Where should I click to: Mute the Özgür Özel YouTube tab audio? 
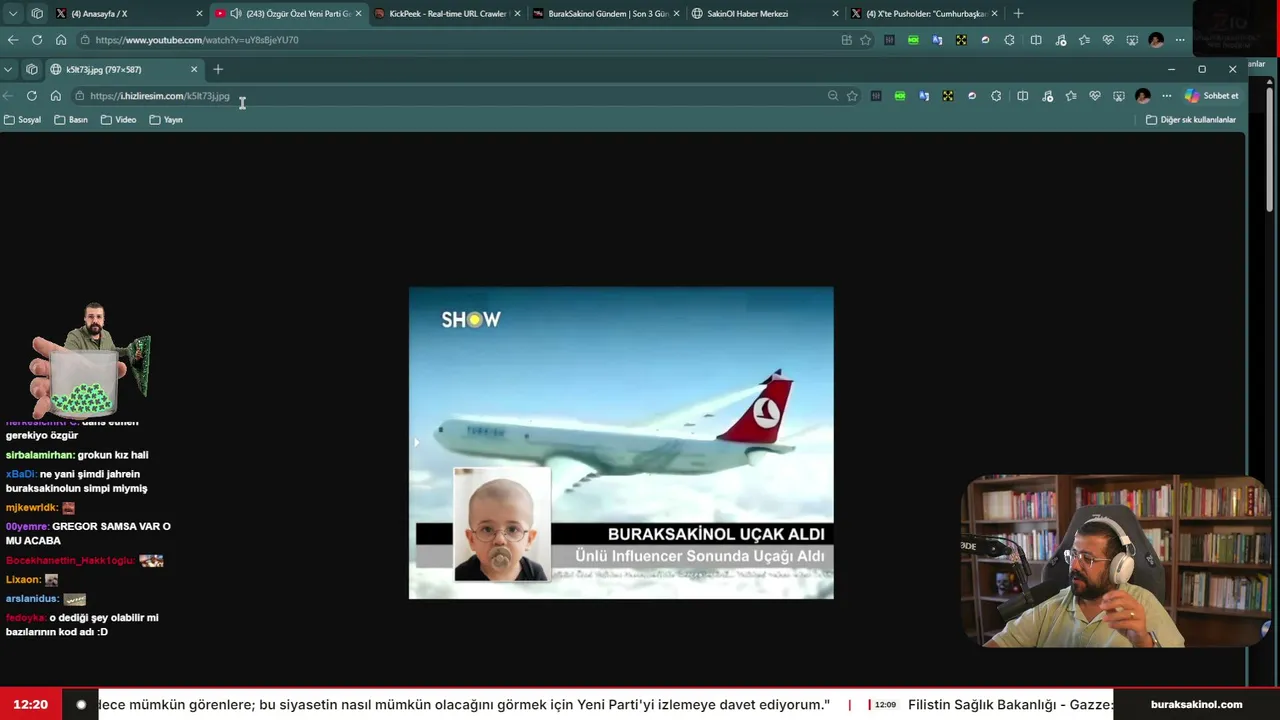click(236, 14)
